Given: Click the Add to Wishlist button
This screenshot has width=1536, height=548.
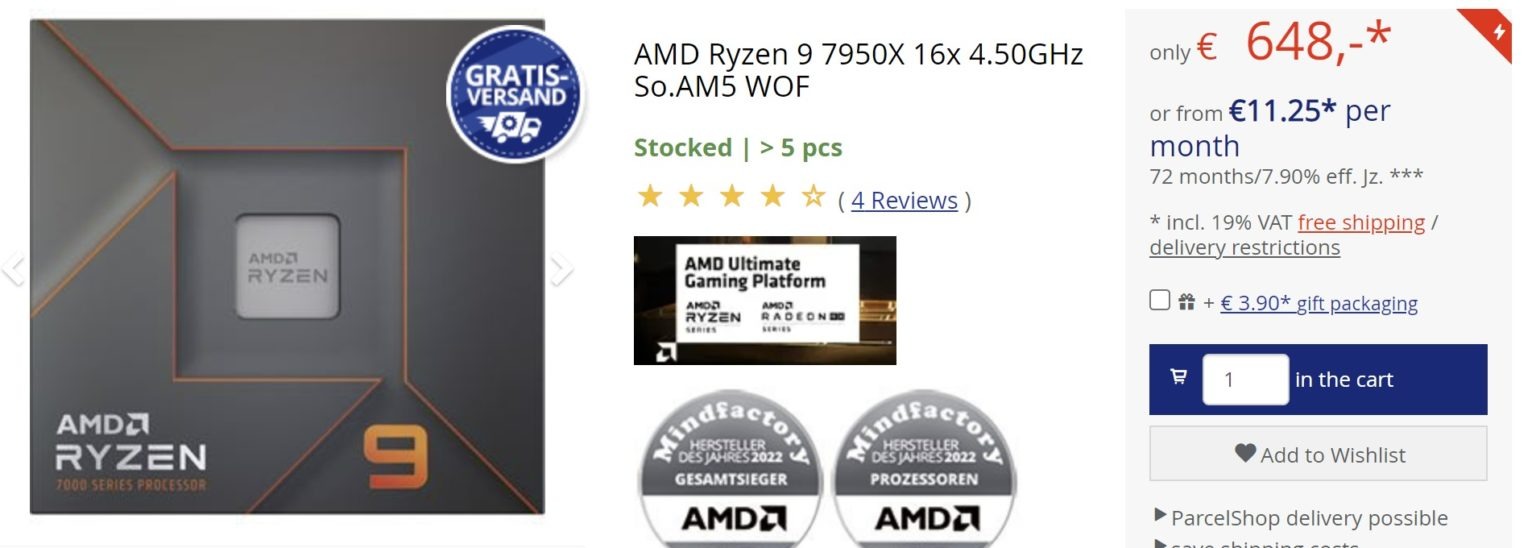Looking at the screenshot, I should coord(1318,453).
